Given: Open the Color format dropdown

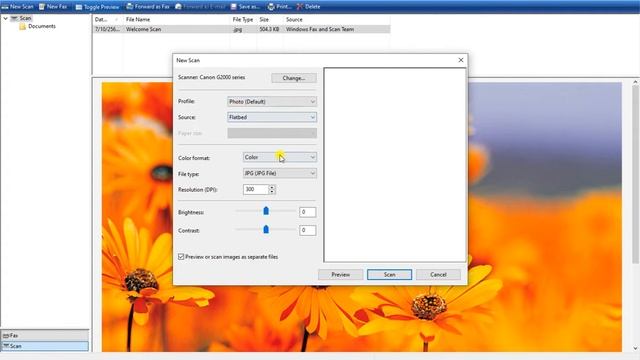Looking at the screenshot, I should click(280, 157).
